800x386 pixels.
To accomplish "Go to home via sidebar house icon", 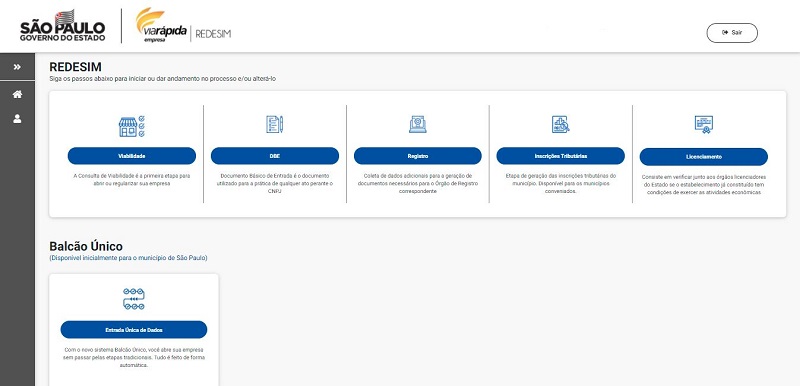I will (17, 94).
